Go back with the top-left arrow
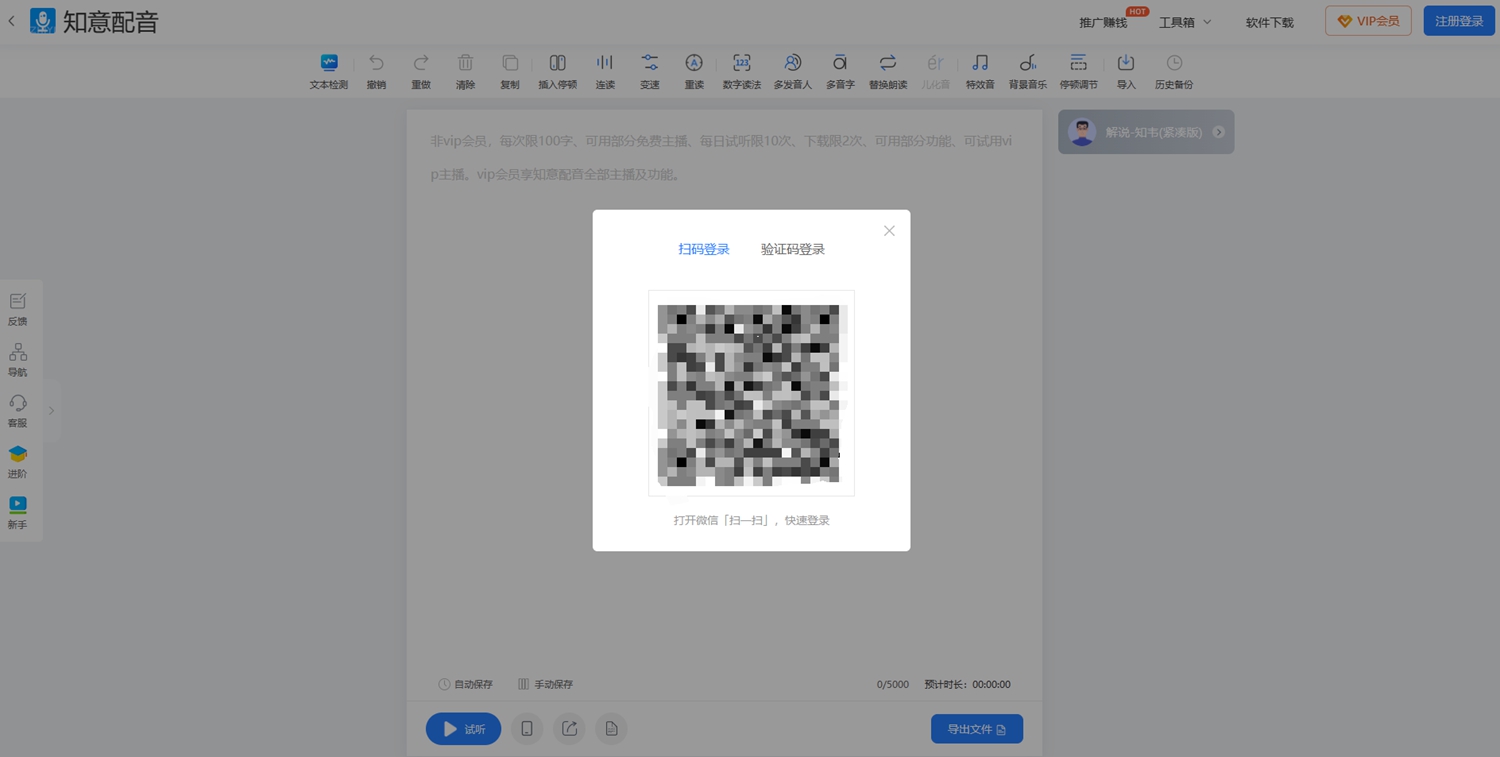Image resolution: width=1500 pixels, height=757 pixels. pos(11,21)
